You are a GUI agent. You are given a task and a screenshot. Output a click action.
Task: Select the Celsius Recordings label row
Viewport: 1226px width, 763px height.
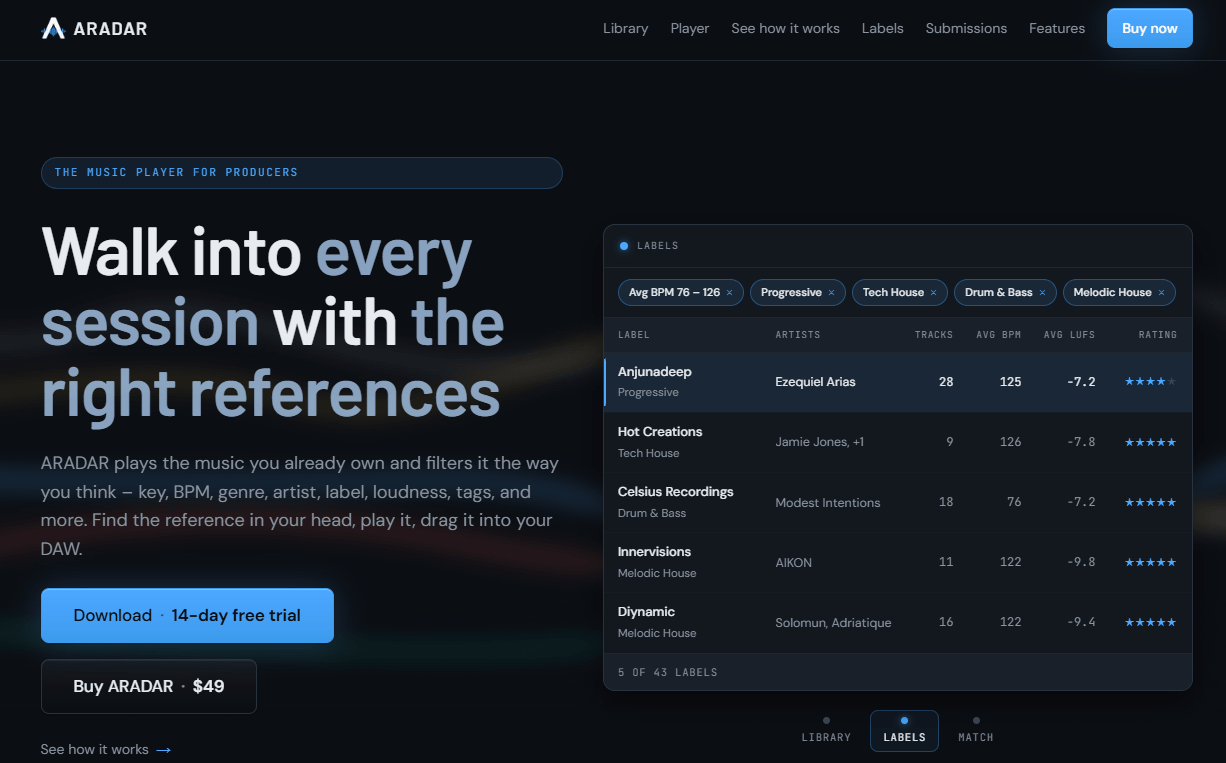898,502
